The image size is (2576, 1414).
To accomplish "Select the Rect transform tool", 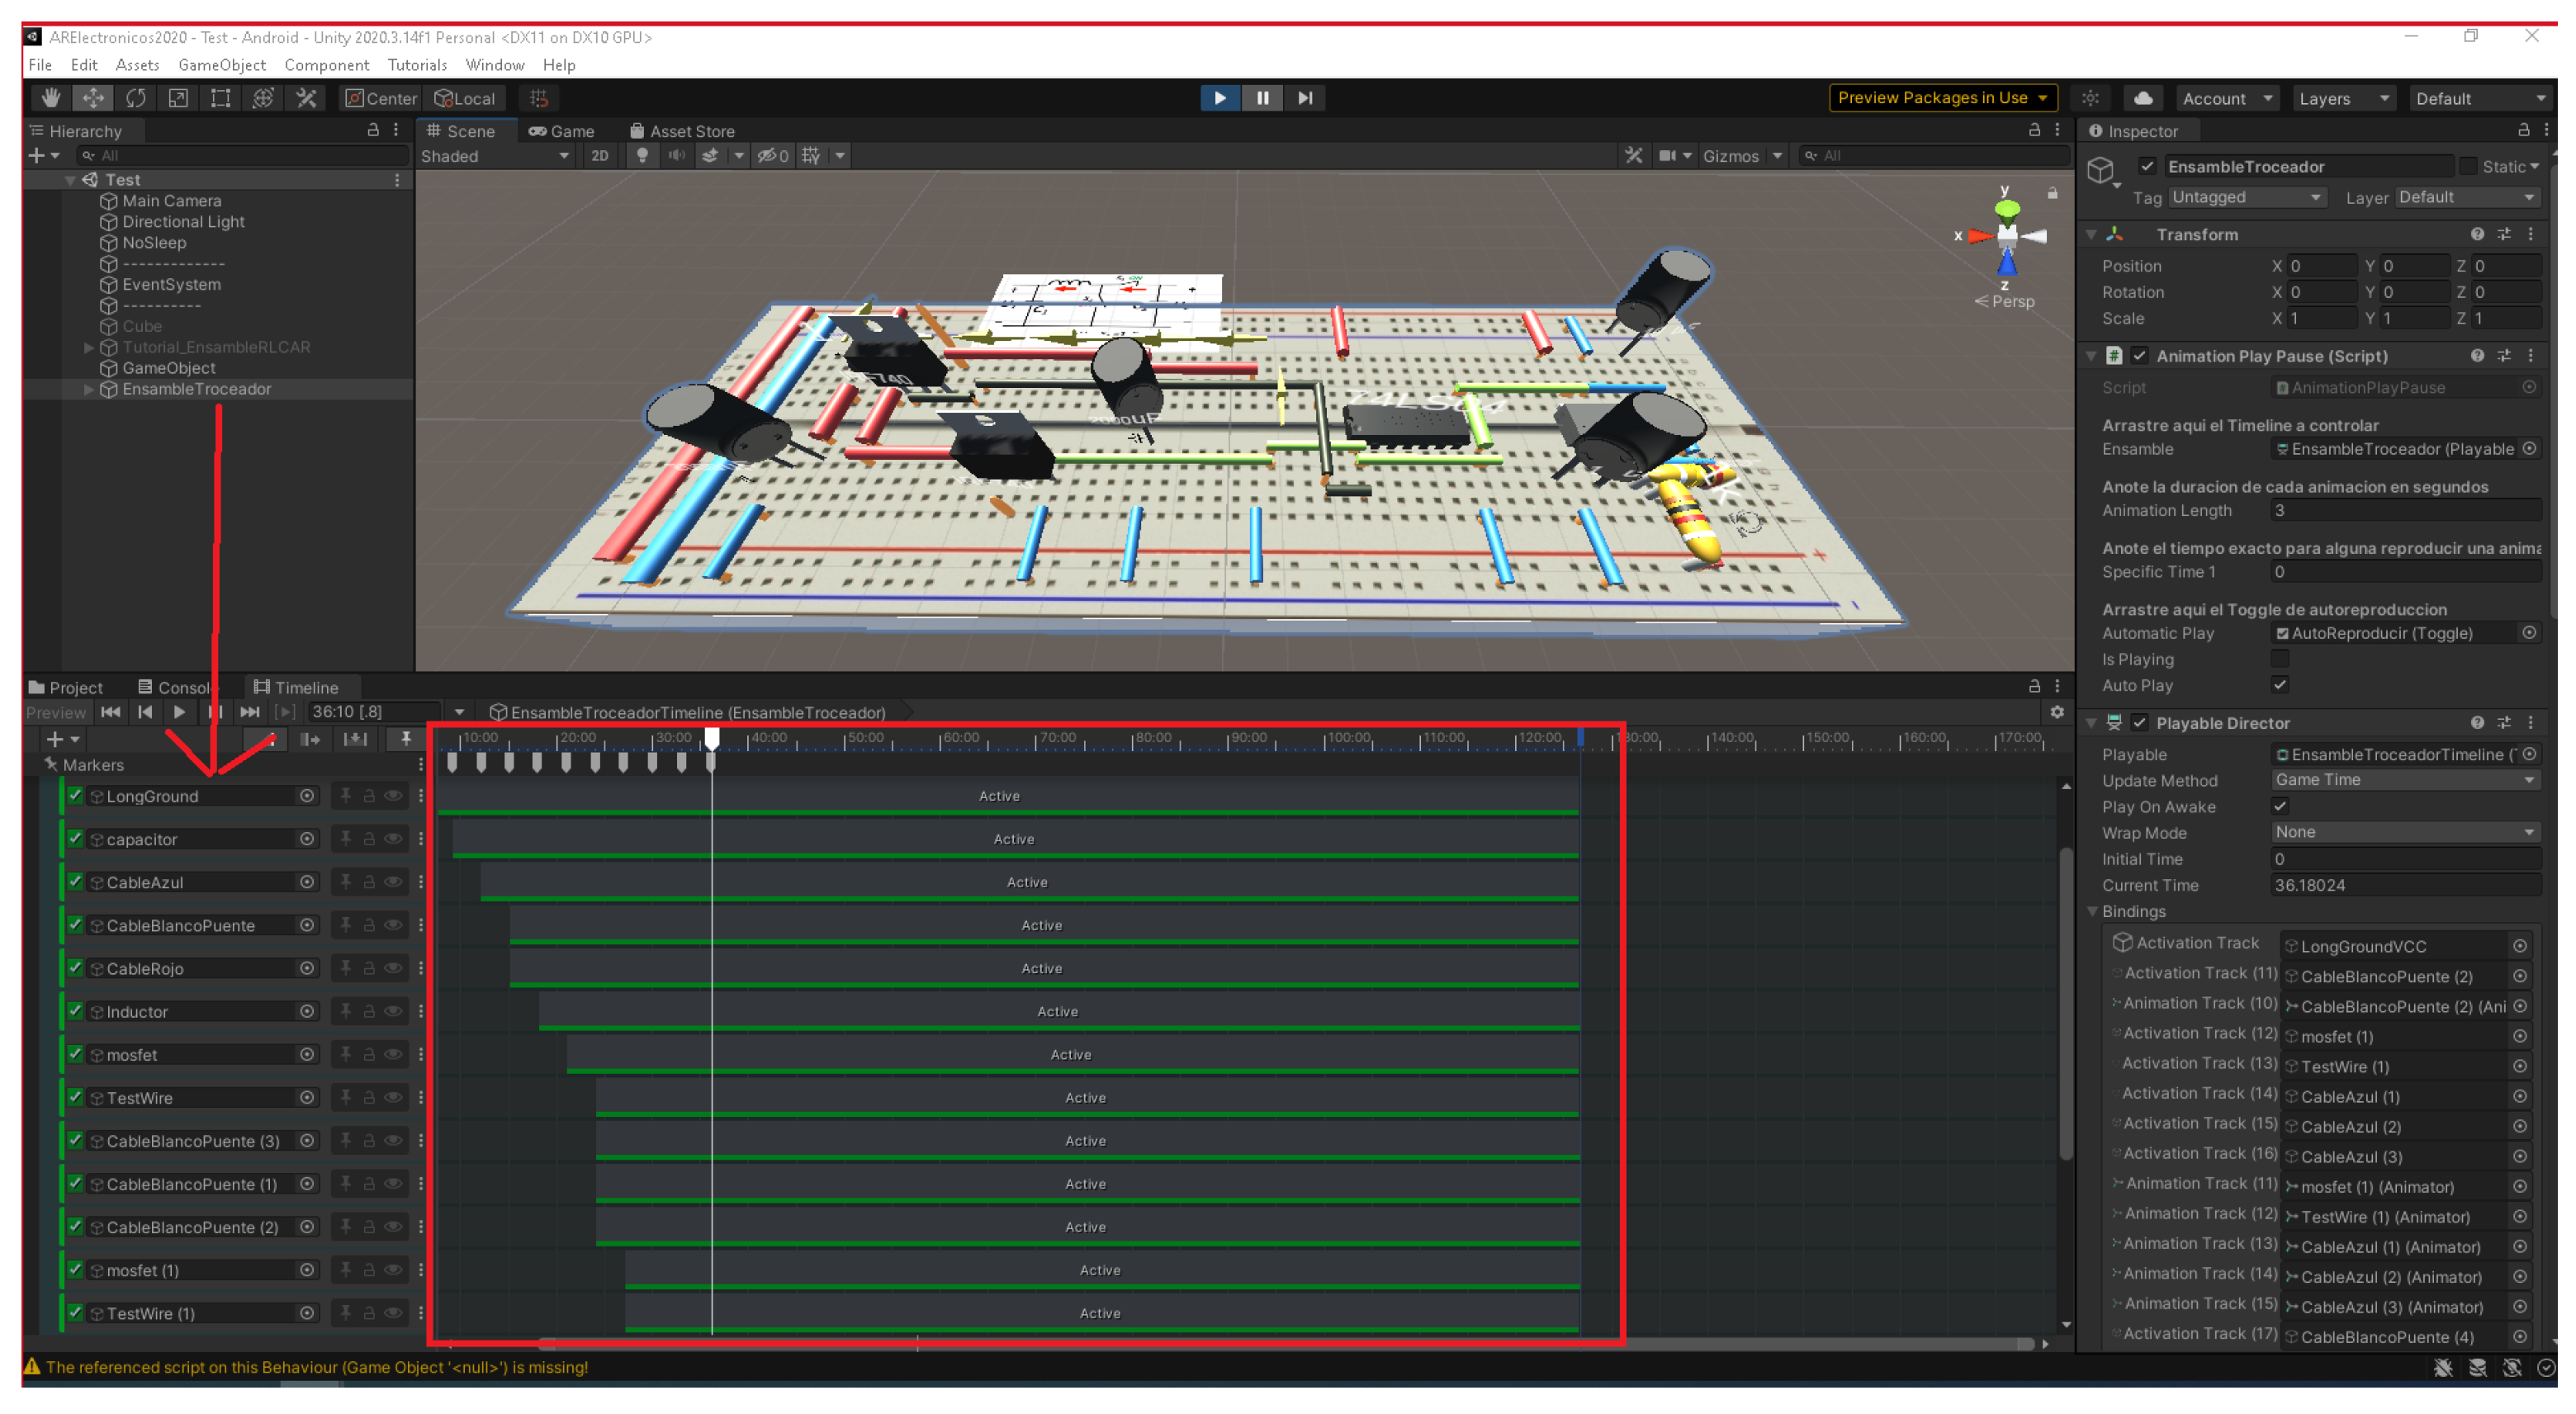I will pyautogui.click(x=220, y=98).
